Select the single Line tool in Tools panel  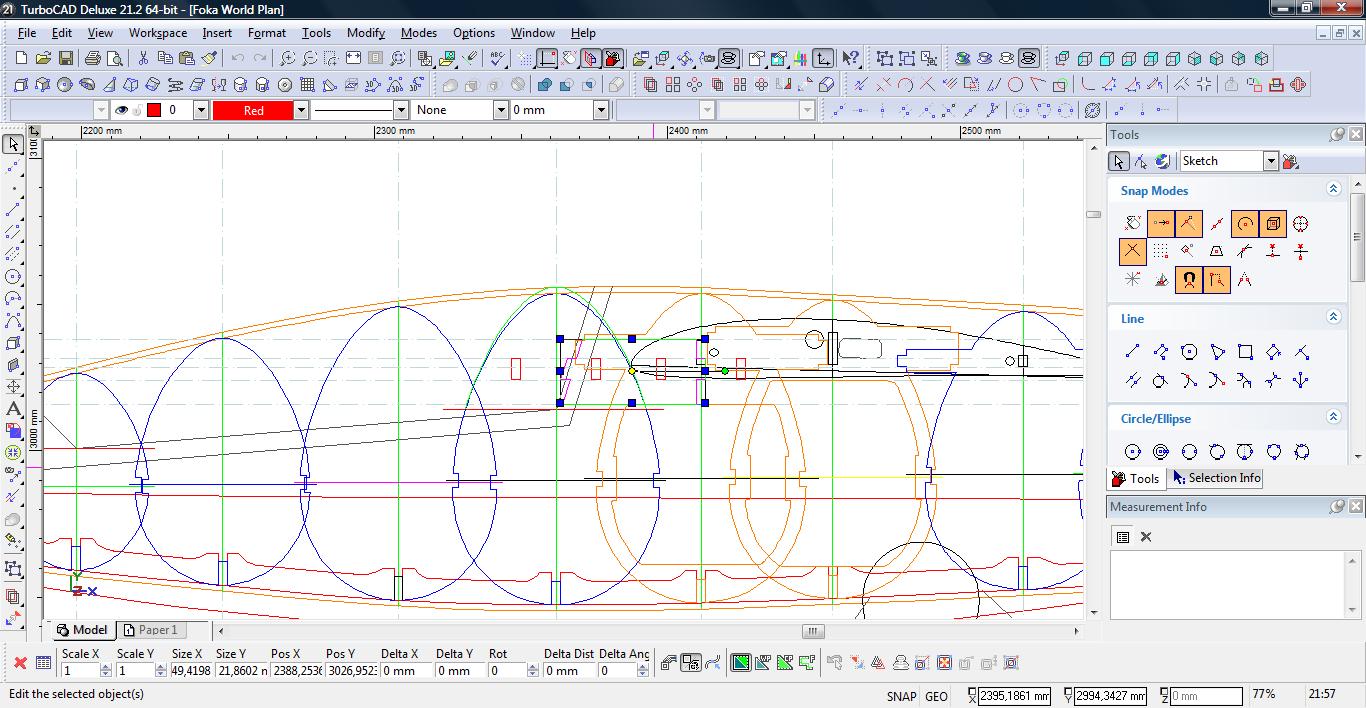[x=1132, y=352]
